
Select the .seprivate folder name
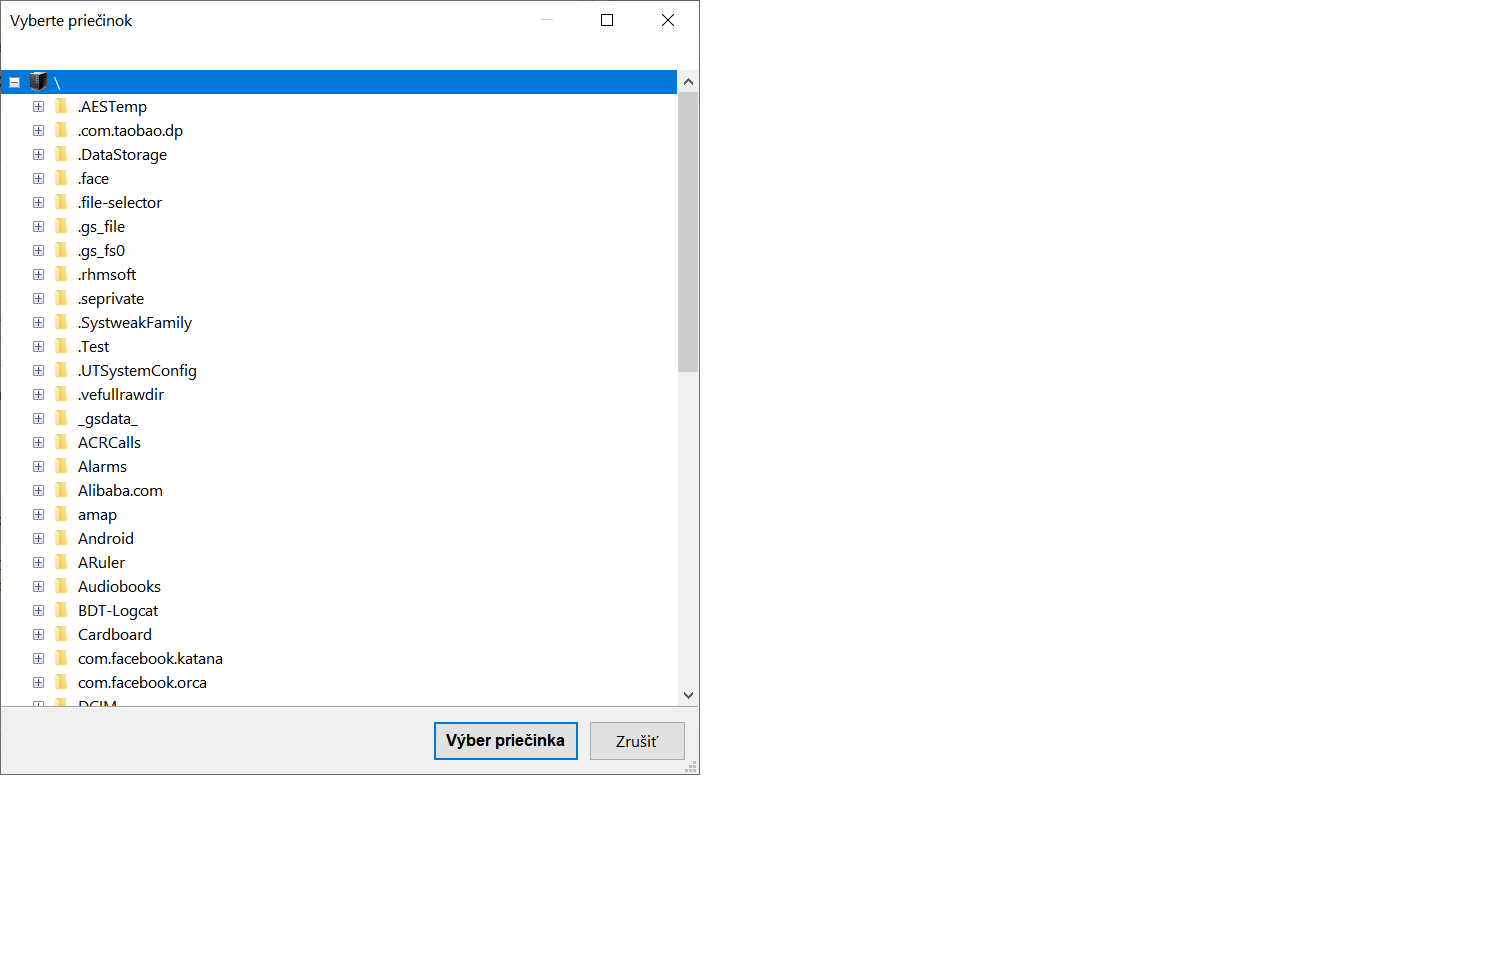point(110,298)
